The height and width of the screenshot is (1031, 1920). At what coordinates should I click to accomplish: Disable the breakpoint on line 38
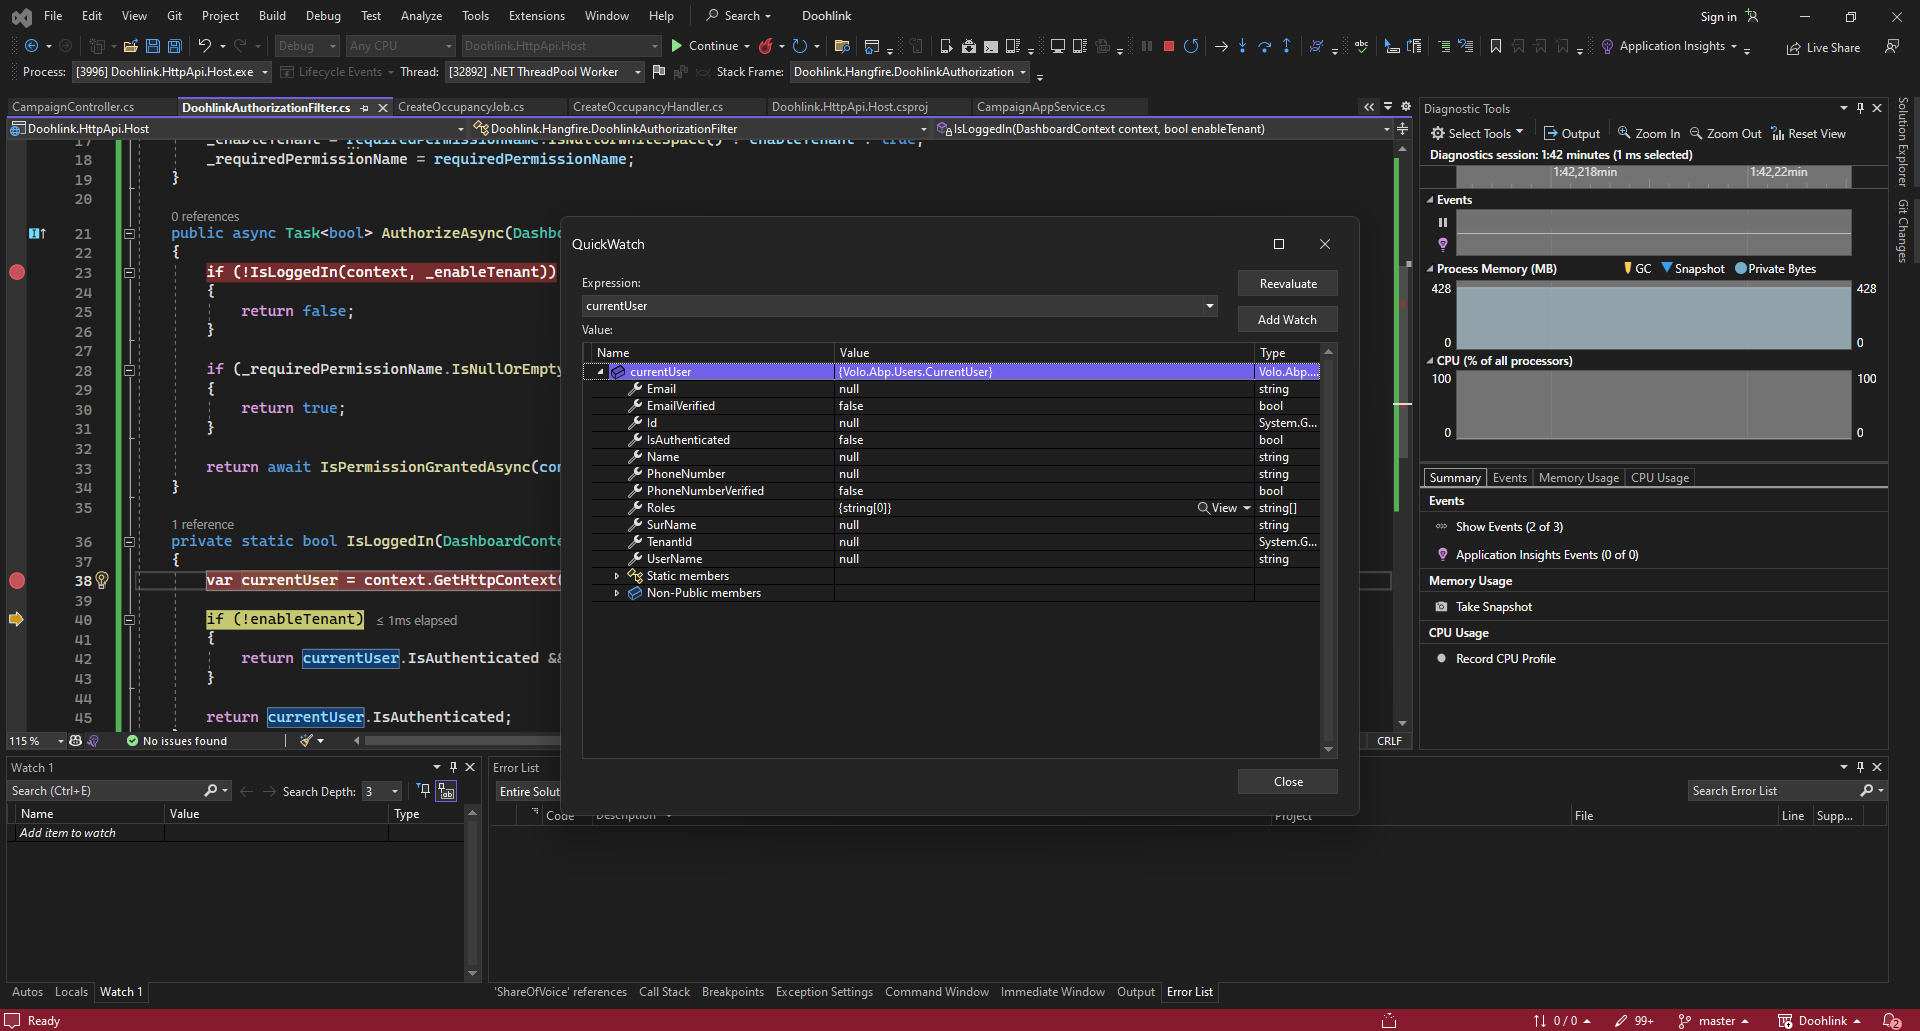17,580
